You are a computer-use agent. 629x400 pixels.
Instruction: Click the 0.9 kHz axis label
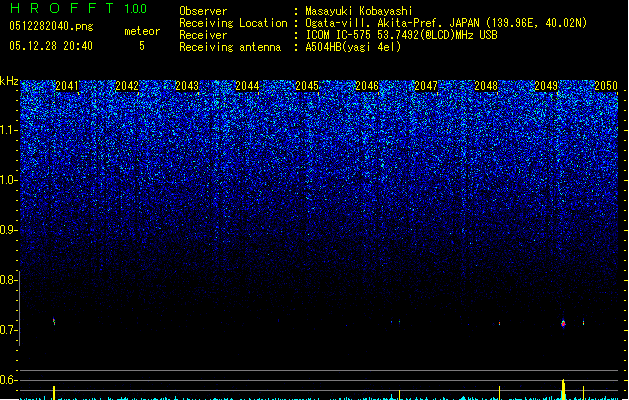9,230
